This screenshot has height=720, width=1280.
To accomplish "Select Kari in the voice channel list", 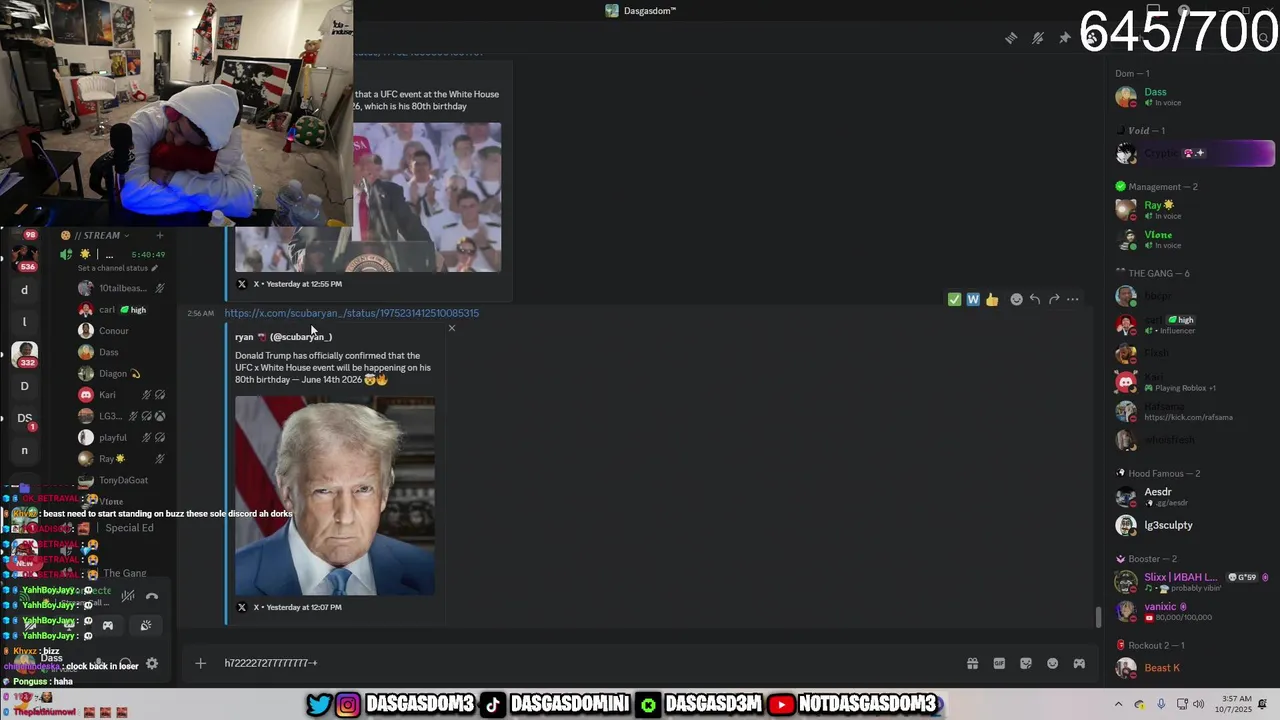I will (123, 394).
